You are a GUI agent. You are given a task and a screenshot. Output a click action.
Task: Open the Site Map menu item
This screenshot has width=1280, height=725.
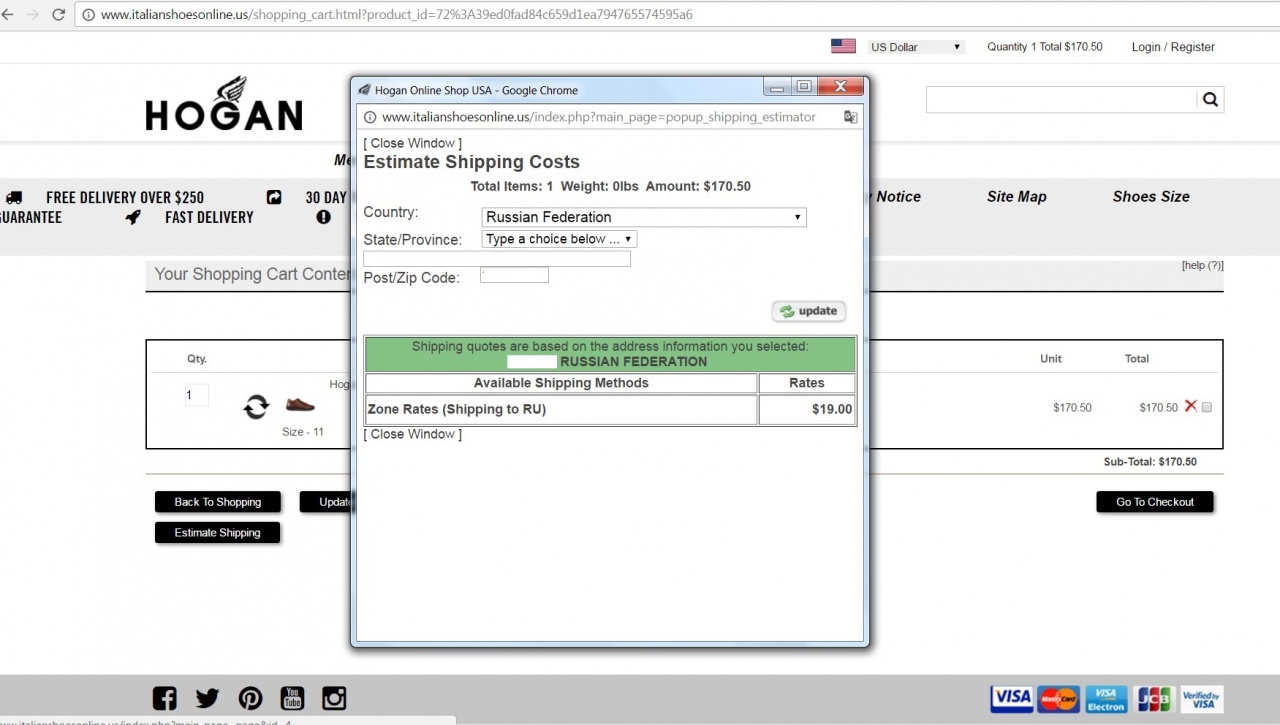1016,197
